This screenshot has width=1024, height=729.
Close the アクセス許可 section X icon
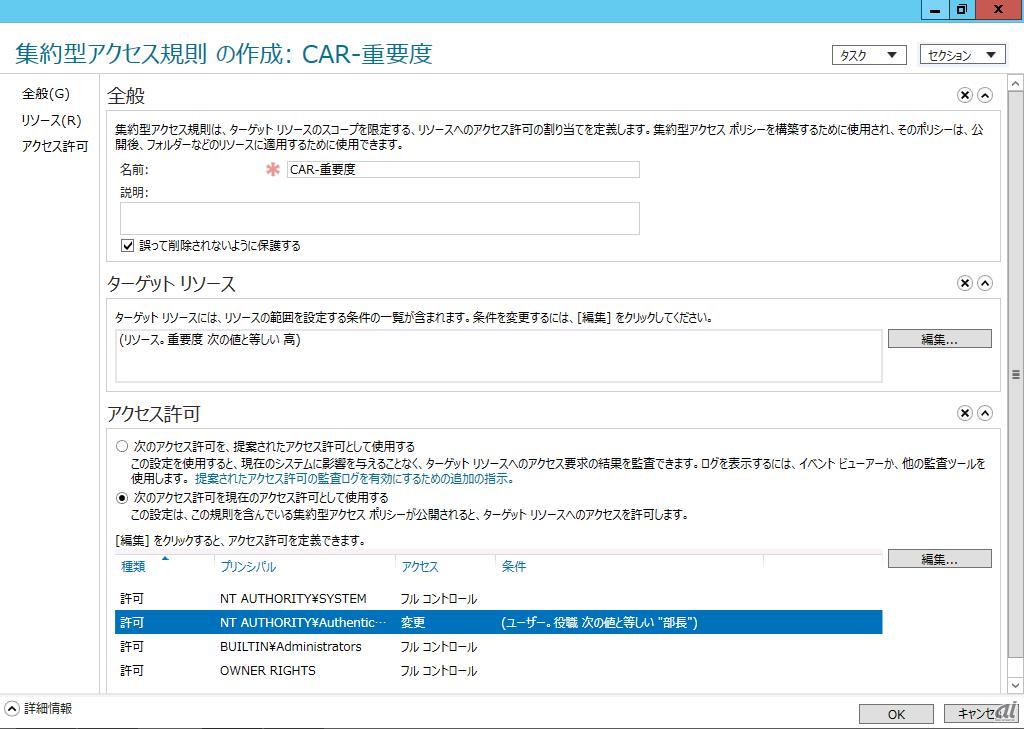964,413
